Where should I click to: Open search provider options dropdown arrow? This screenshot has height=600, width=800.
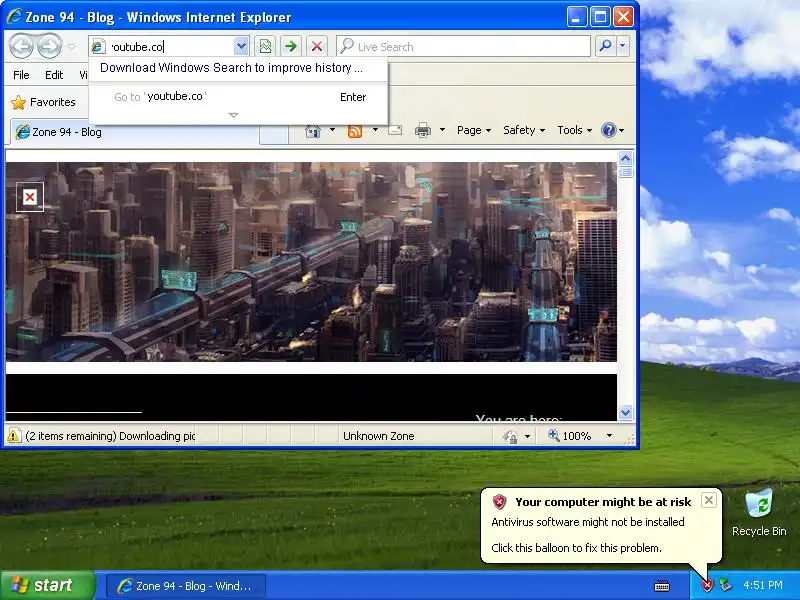(622, 46)
